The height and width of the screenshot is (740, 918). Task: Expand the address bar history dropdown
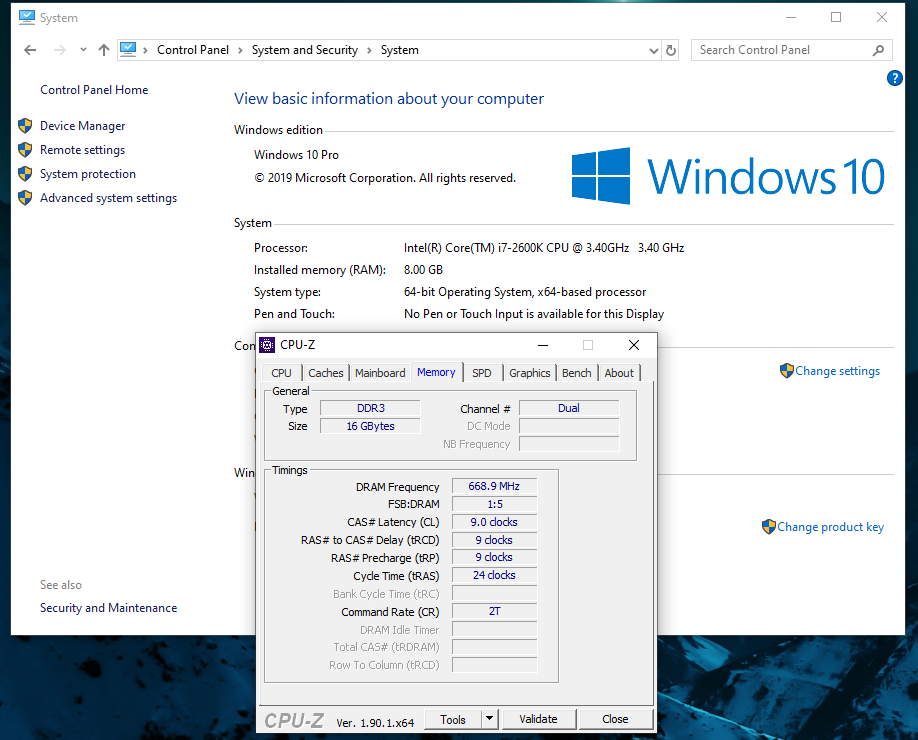[653, 50]
